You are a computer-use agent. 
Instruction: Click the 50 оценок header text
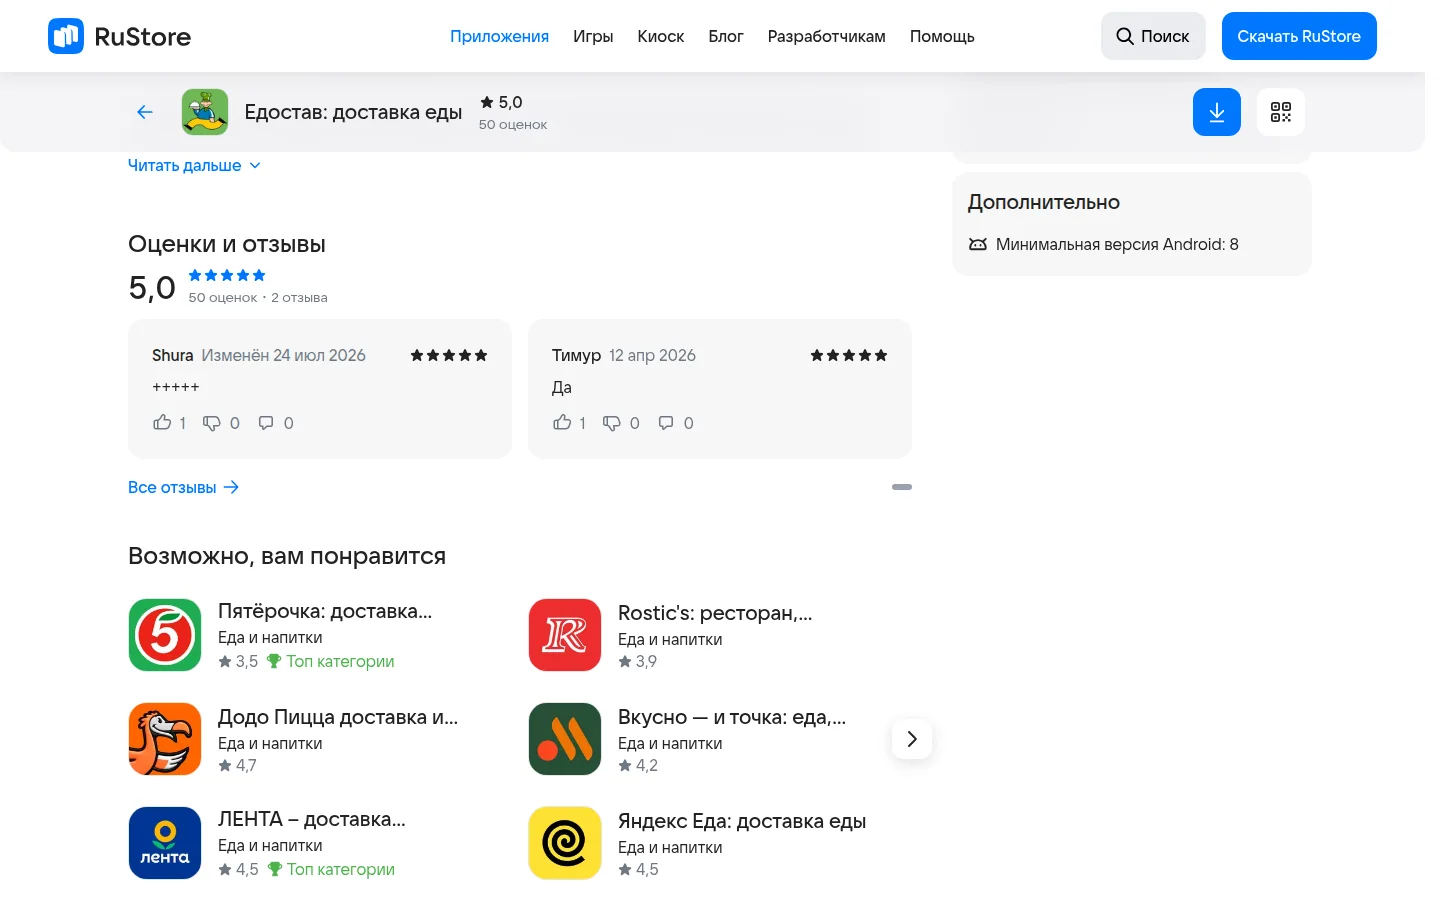(x=513, y=125)
